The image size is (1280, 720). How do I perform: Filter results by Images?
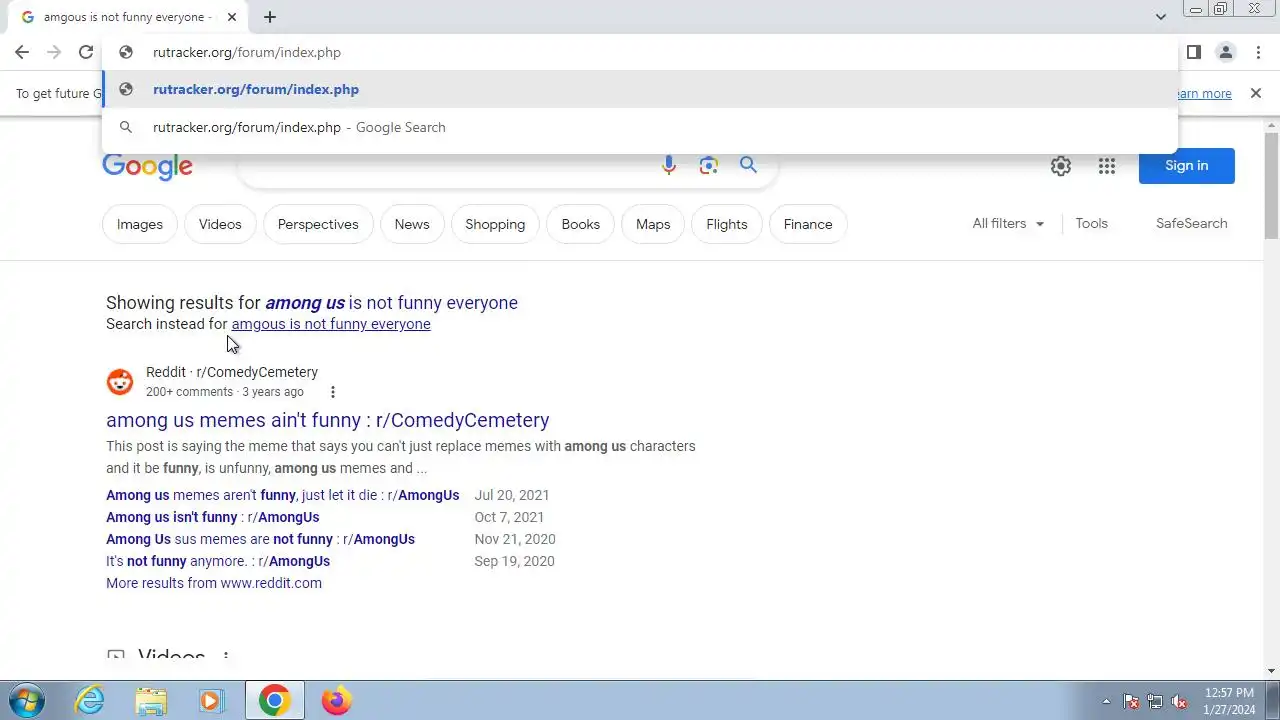[140, 224]
